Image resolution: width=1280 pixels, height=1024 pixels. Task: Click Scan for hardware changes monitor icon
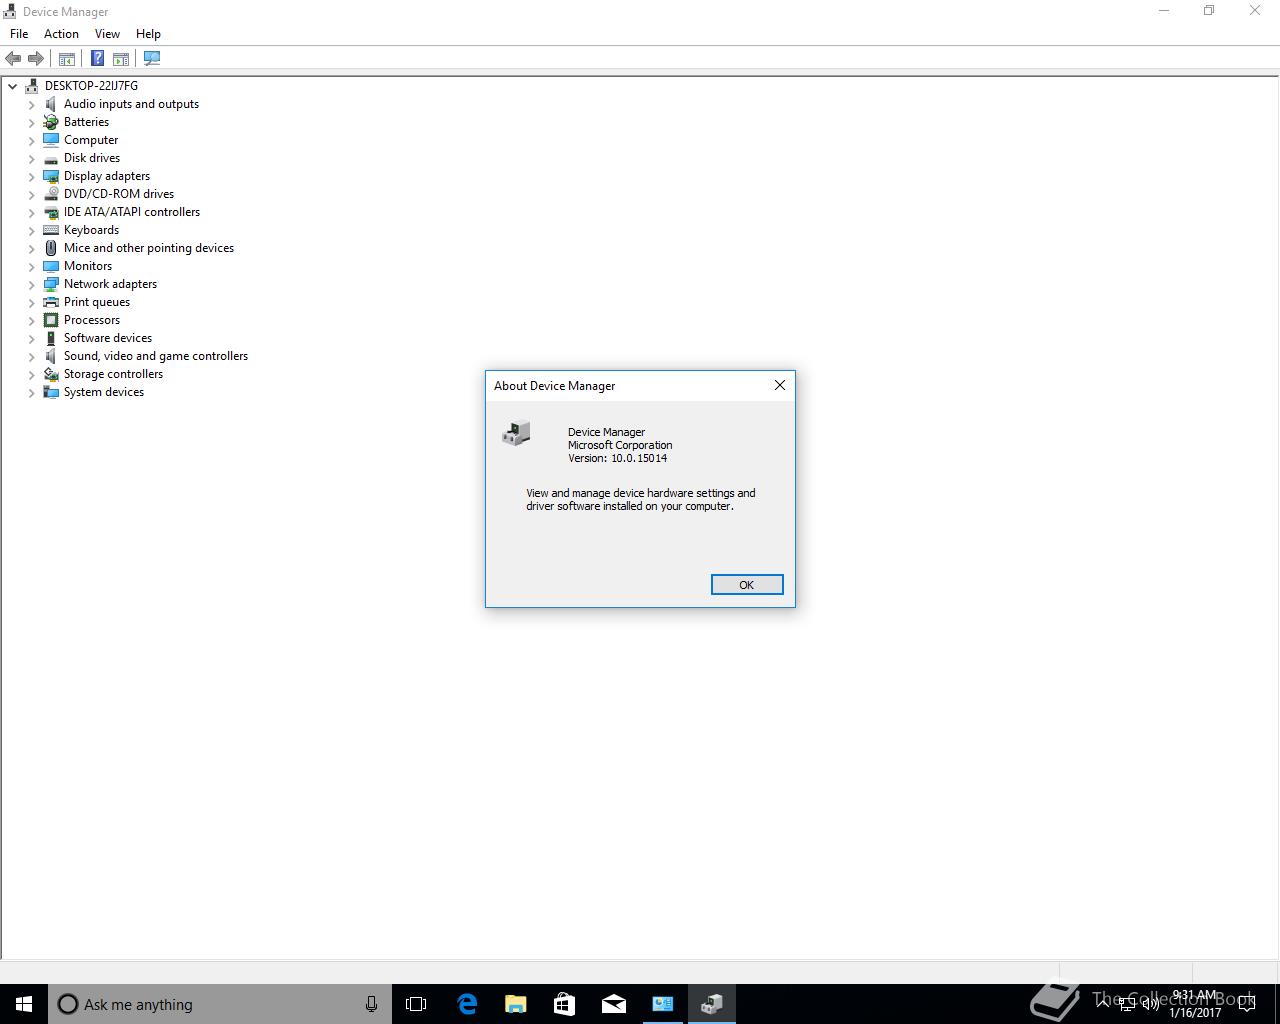coord(152,59)
